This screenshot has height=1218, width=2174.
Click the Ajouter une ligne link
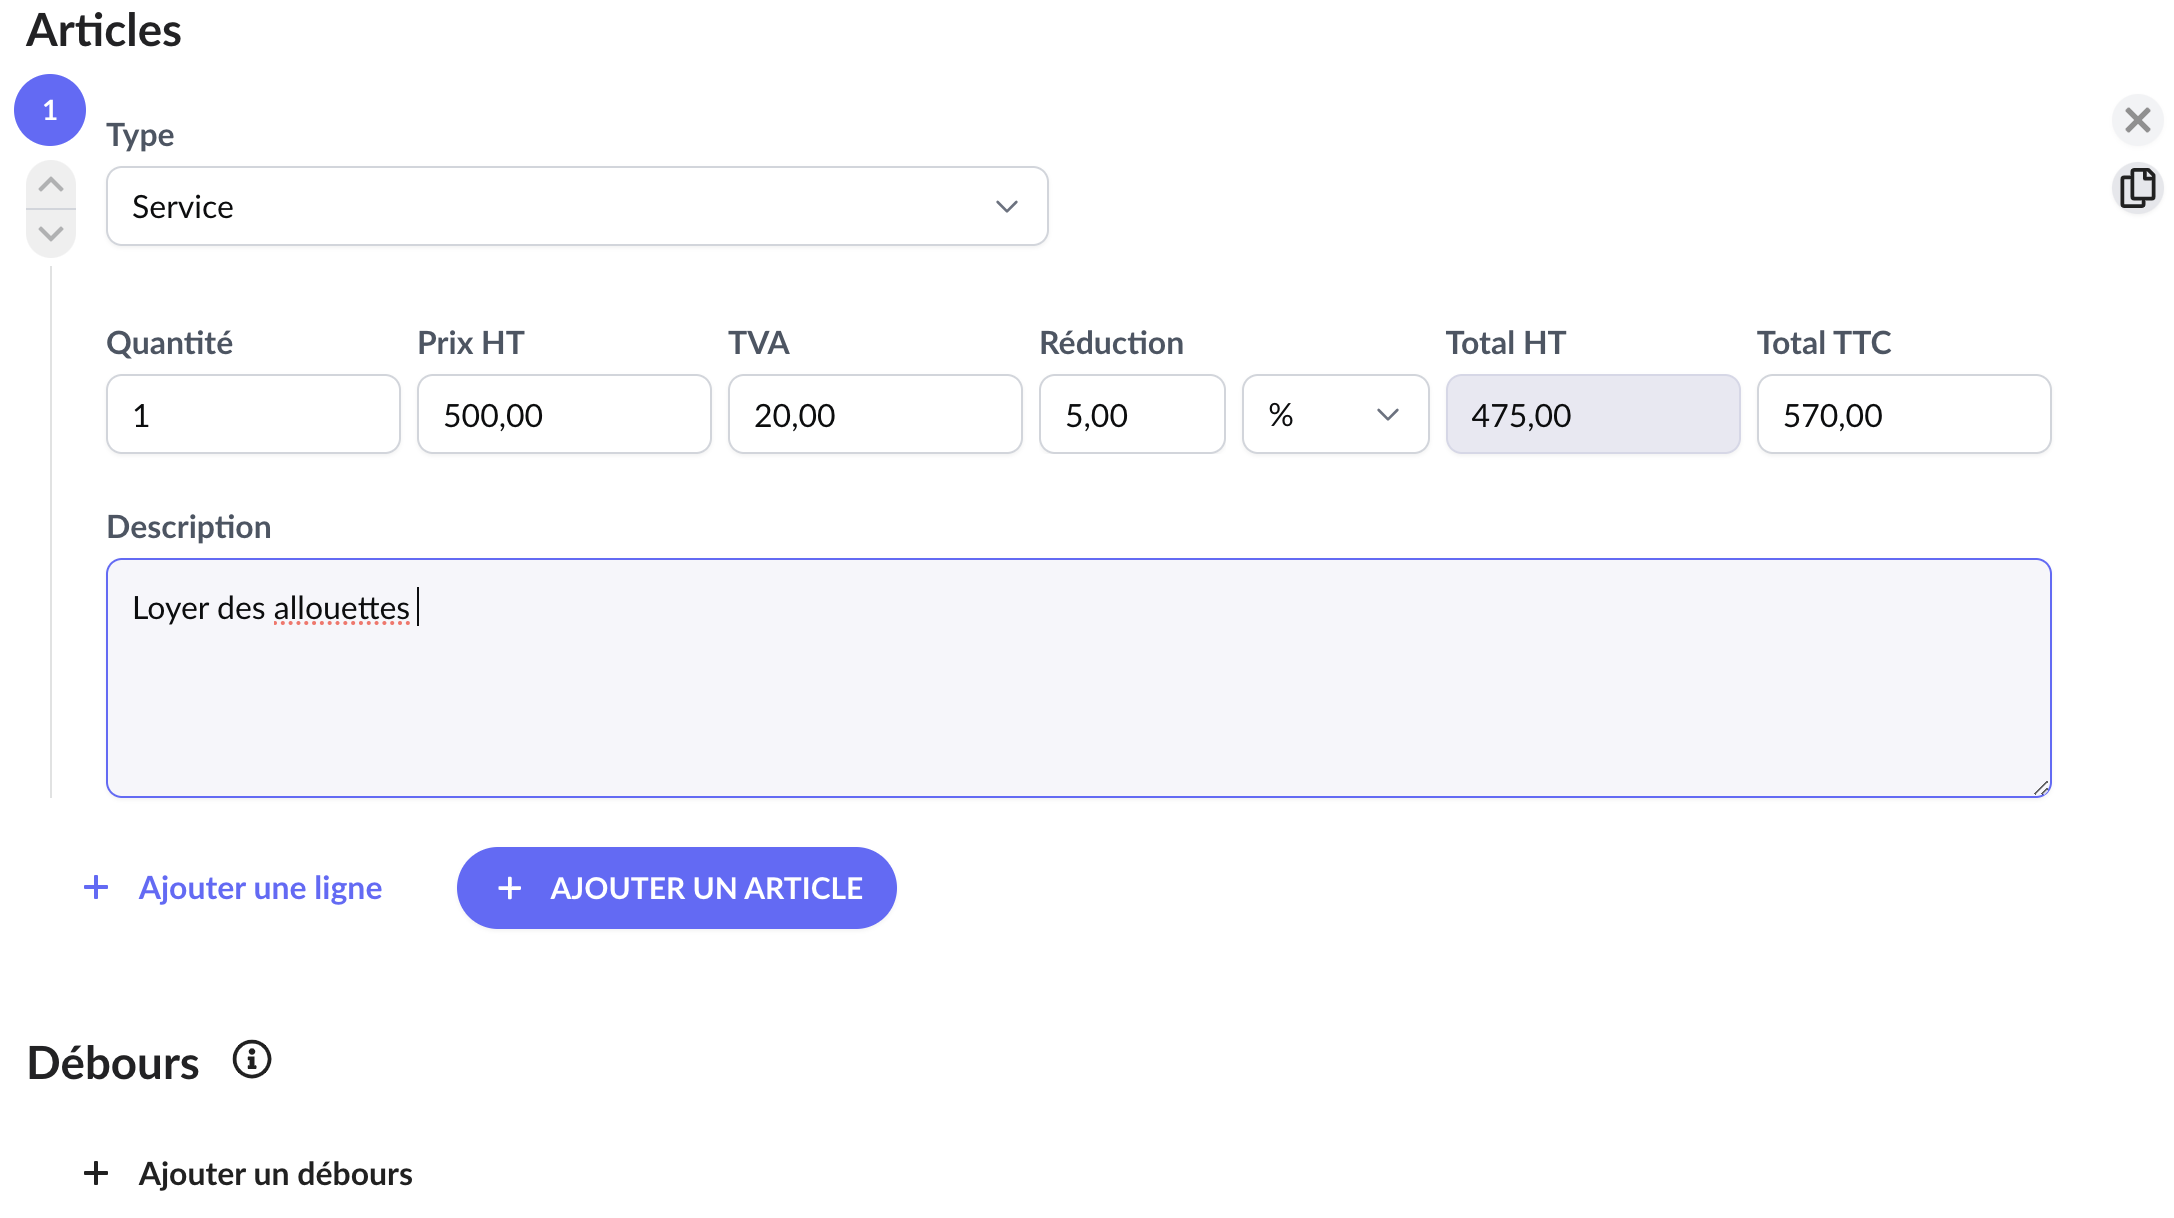(260, 888)
